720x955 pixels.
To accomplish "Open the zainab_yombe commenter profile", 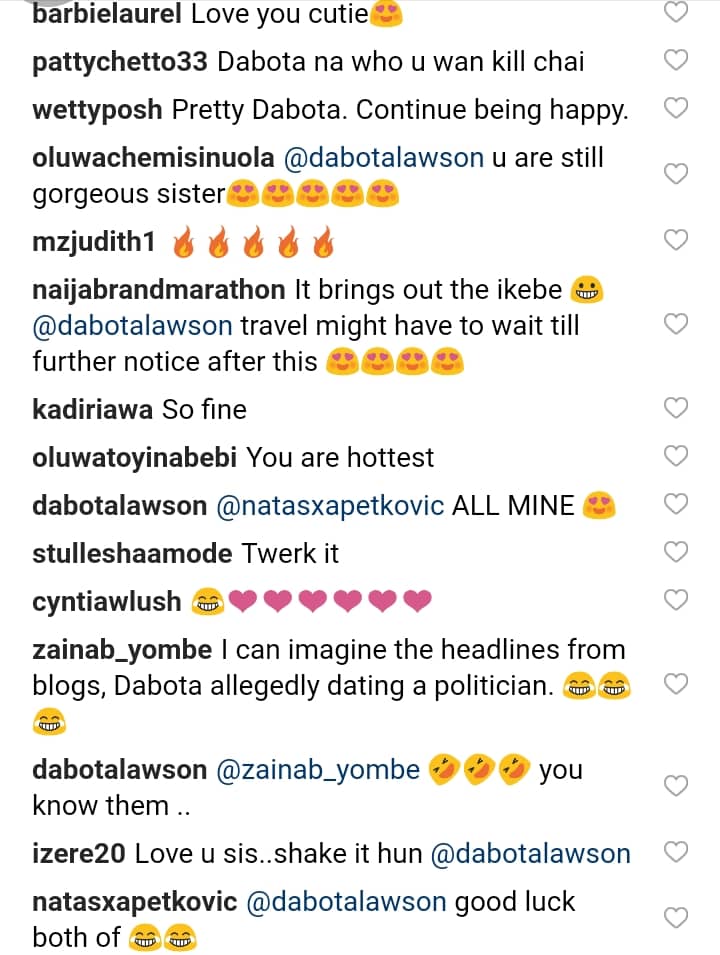I will pyautogui.click(x=122, y=650).
